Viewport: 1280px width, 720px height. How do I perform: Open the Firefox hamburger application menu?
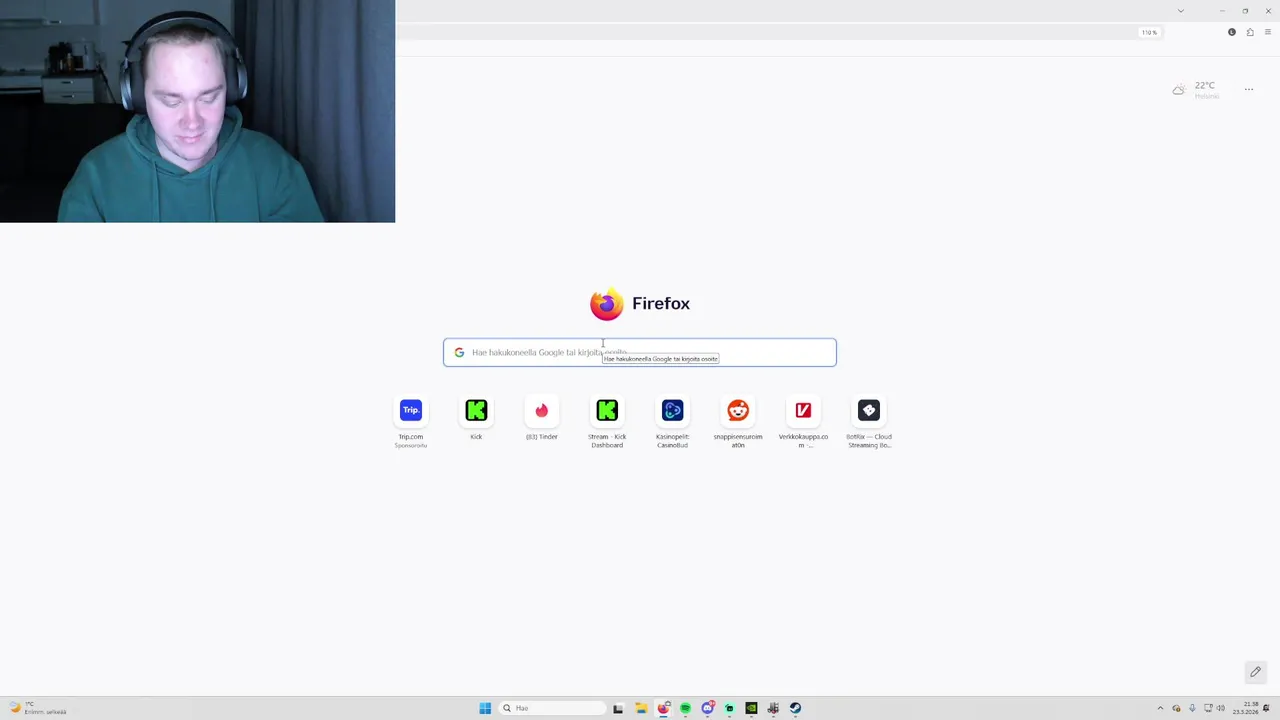1267,32
